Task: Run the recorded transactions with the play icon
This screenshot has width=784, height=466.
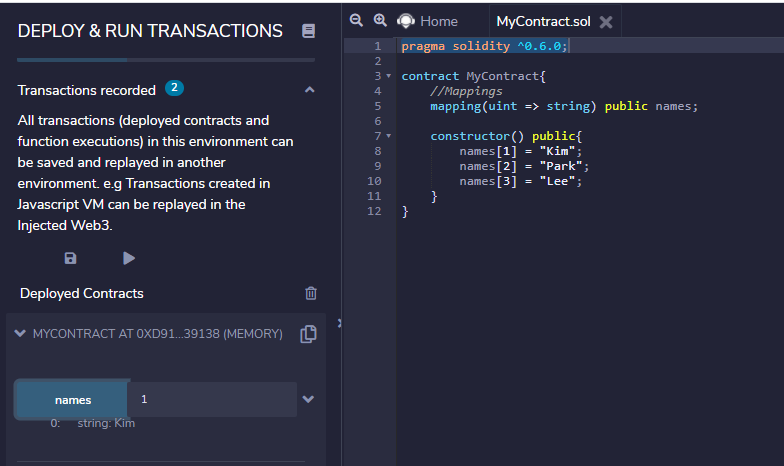Action: [128, 258]
